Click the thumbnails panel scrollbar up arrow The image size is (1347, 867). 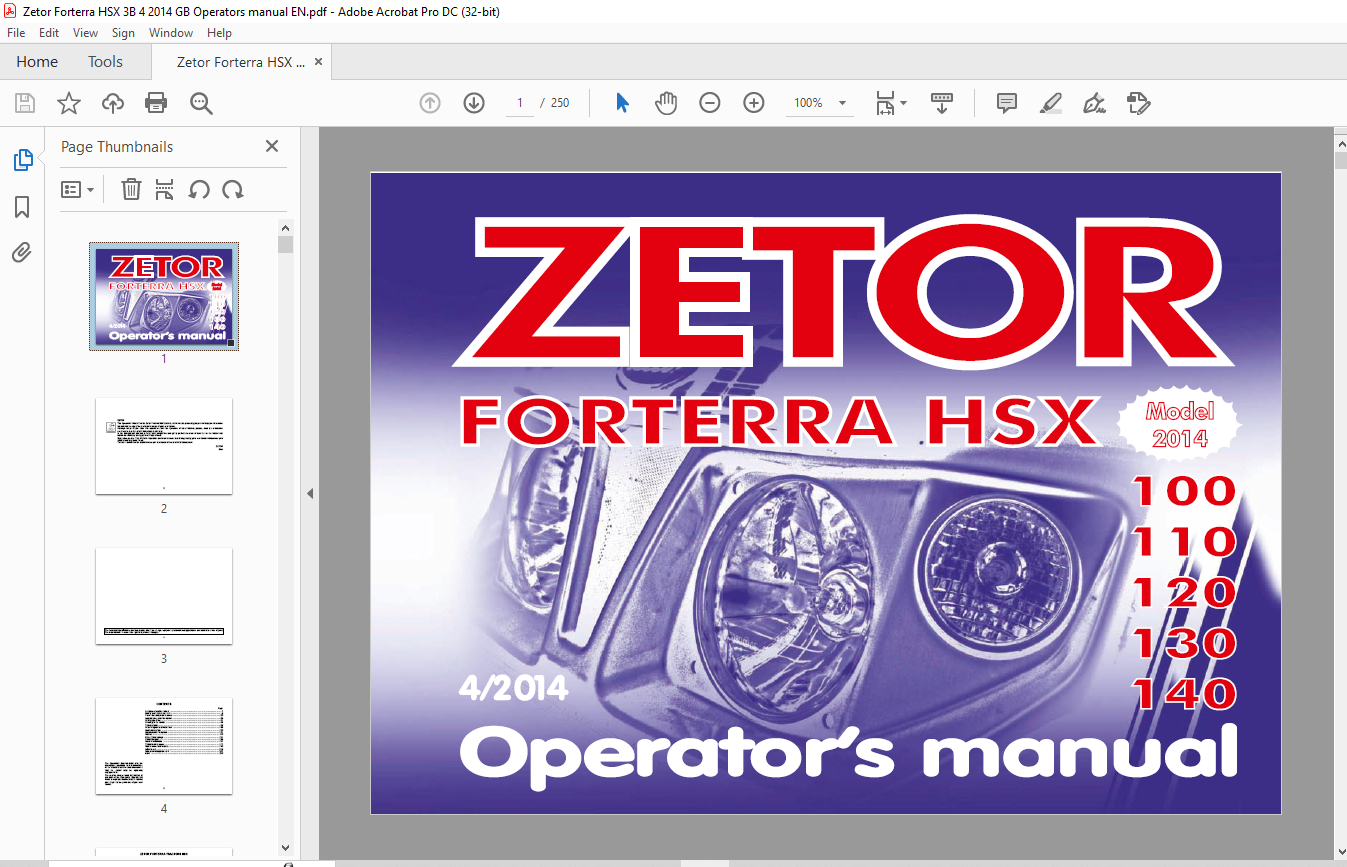tap(285, 227)
